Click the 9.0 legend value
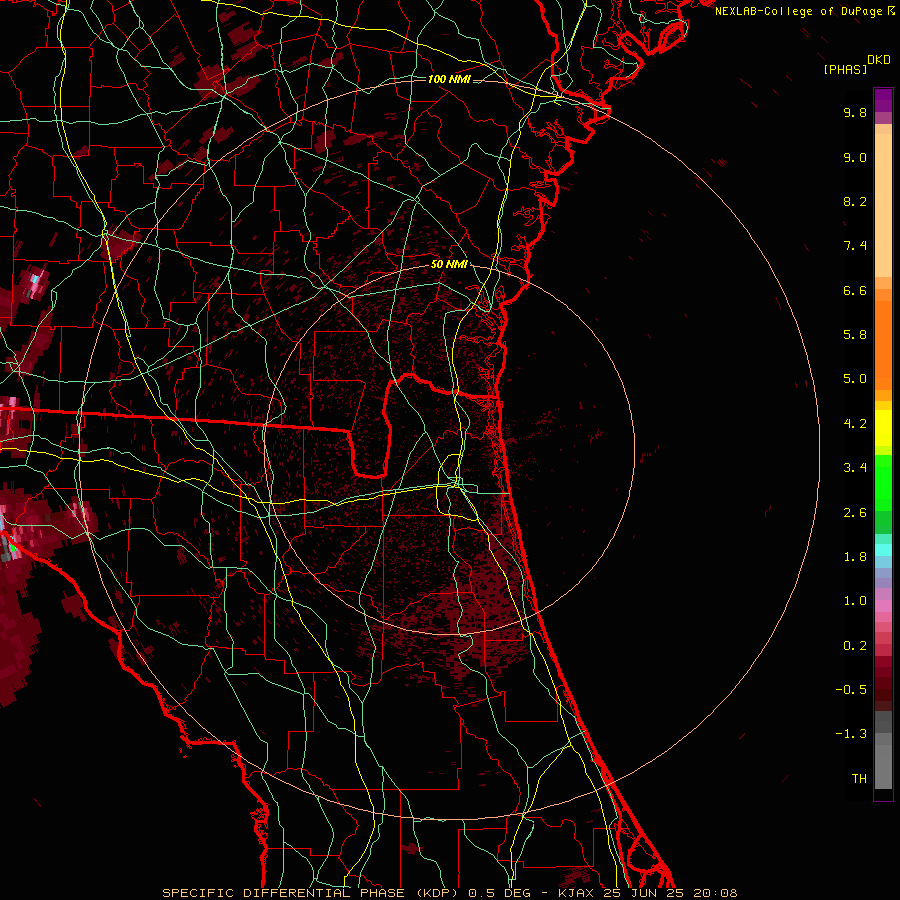Image resolution: width=900 pixels, height=900 pixels. point(855,157)
